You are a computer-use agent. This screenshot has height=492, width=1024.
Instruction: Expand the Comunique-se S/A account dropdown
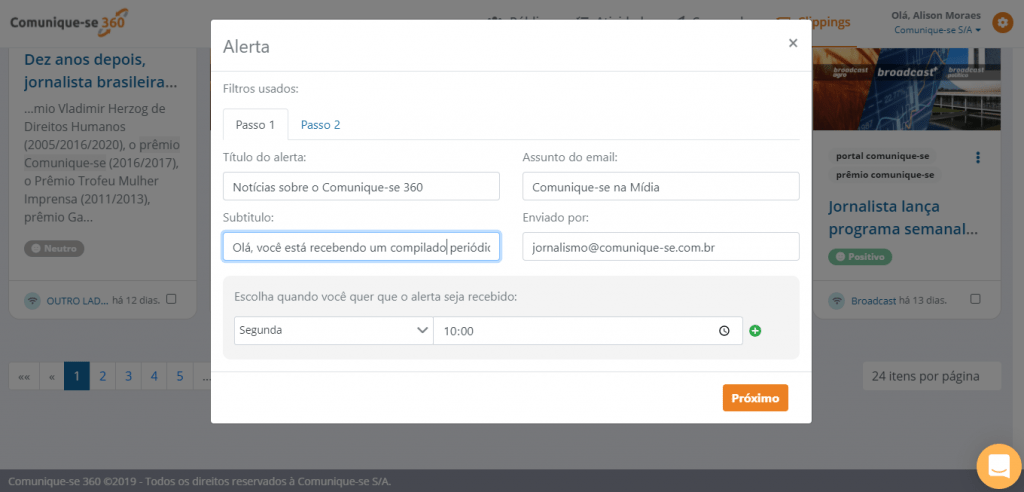tap(938, 29)
